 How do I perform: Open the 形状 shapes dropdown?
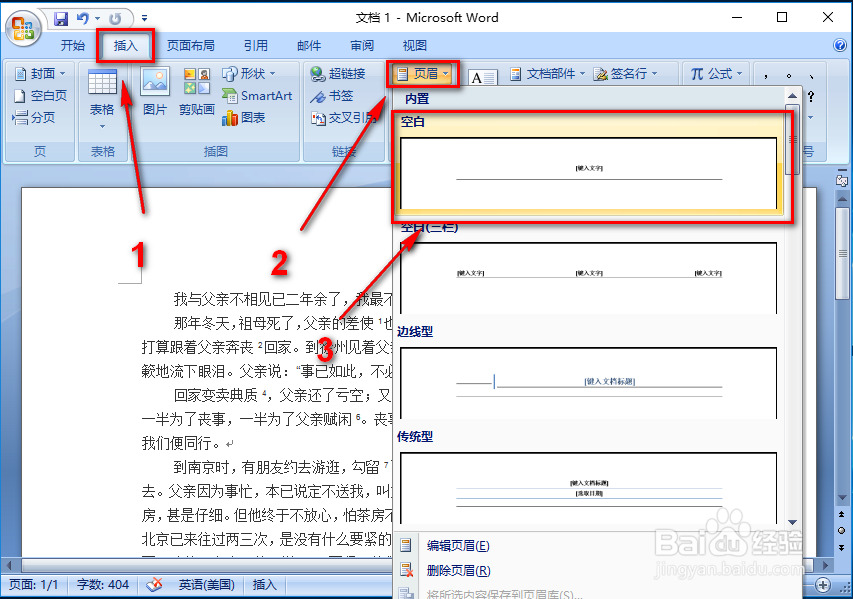(x=254, y=72)
